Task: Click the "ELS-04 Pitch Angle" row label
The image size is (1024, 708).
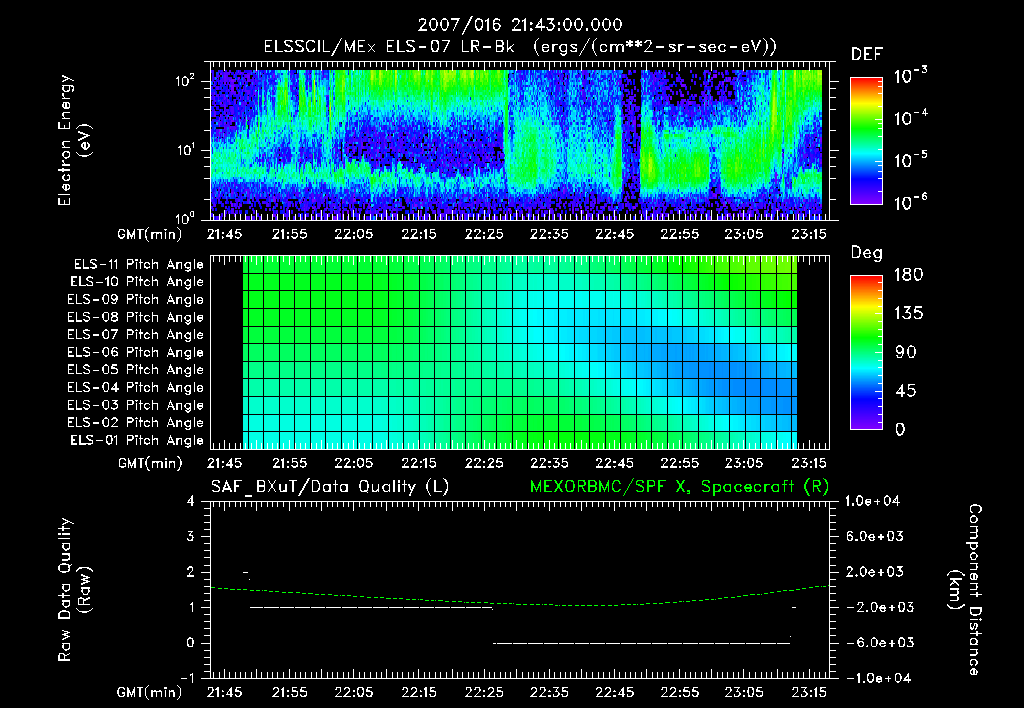Action: (x=135, y=387)
